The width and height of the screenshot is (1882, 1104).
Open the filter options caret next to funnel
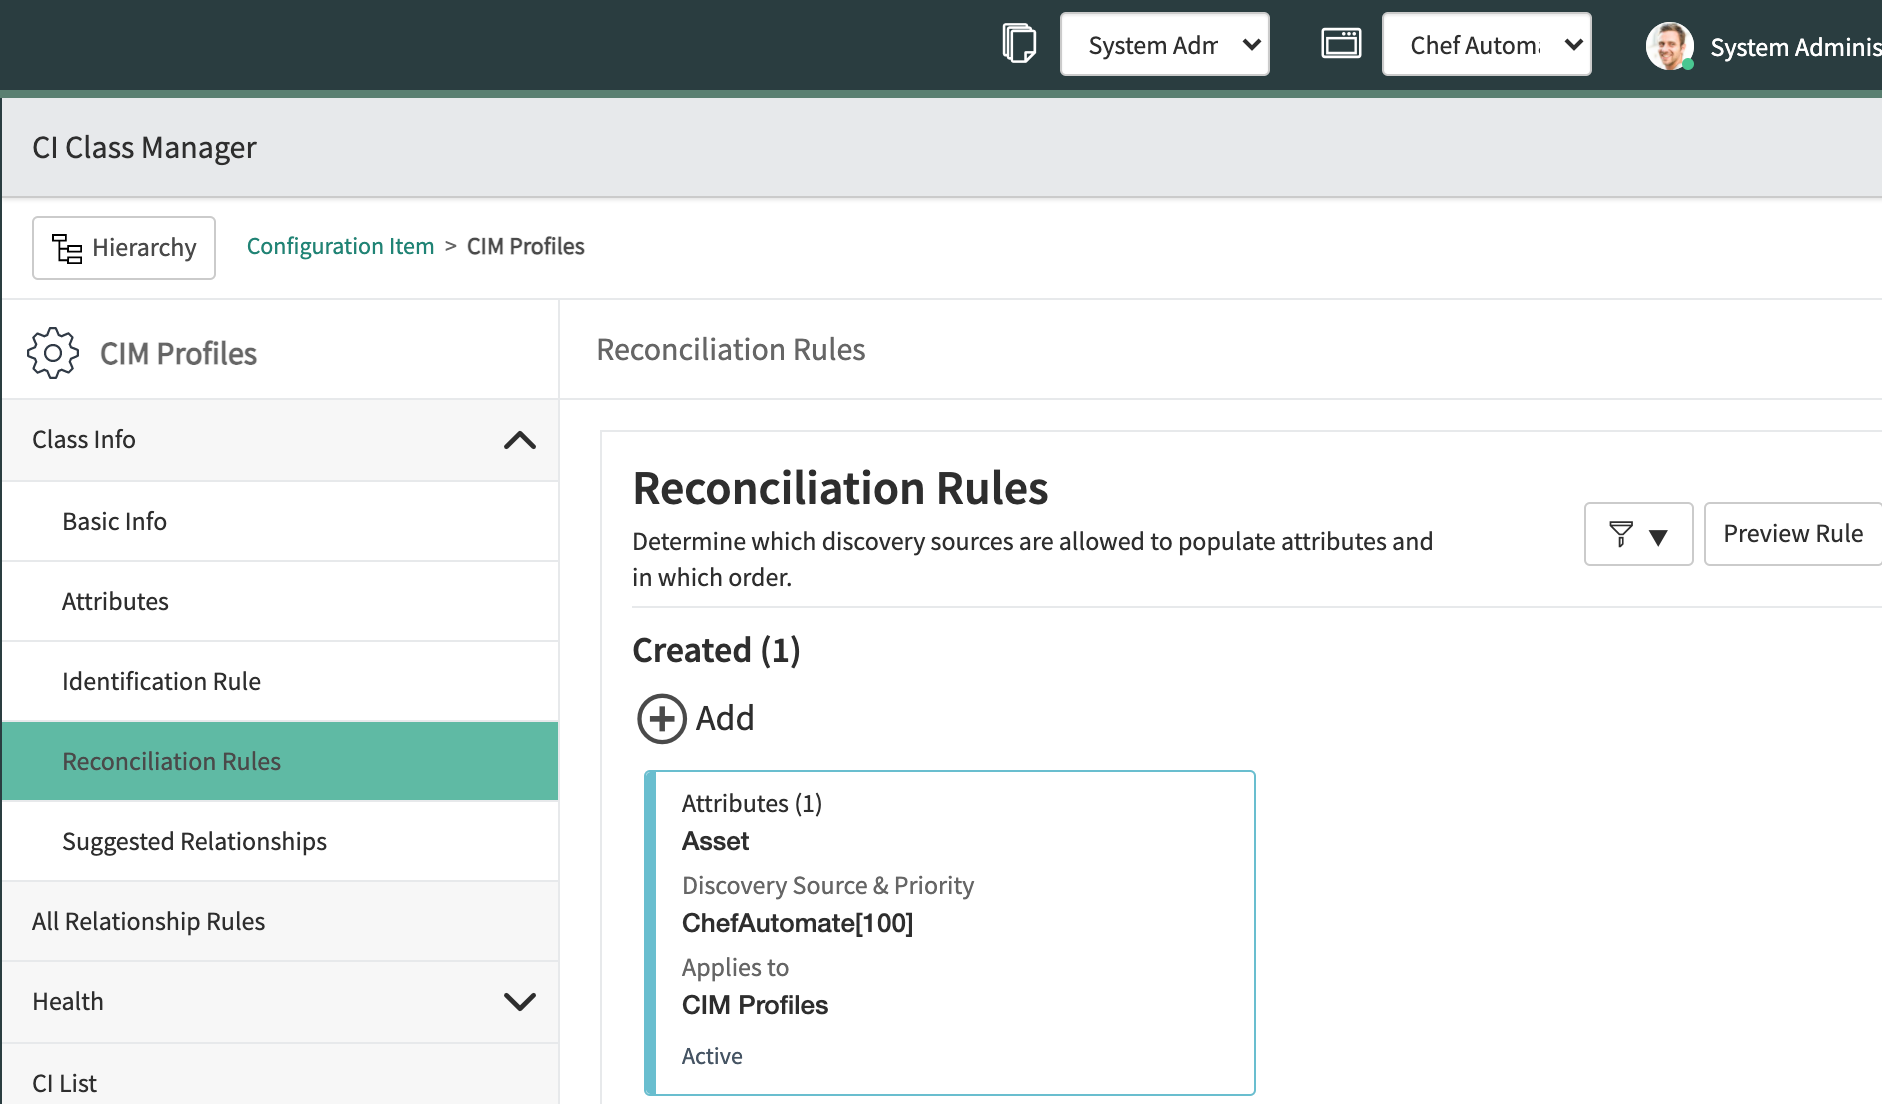pyautogui.click(x=1660, y=535)
